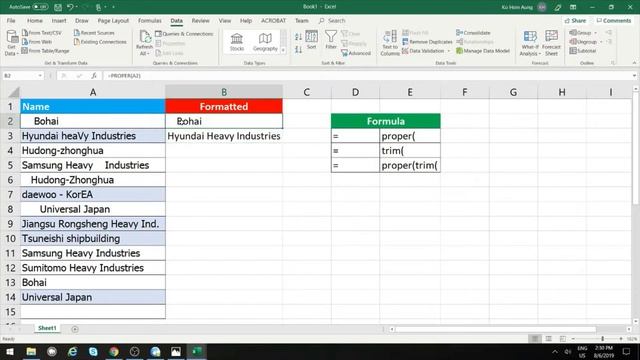Toggle the AutoSave switch
Viewport: 640px width, 360px height.
pyautogui.click(x=40, y=7)
